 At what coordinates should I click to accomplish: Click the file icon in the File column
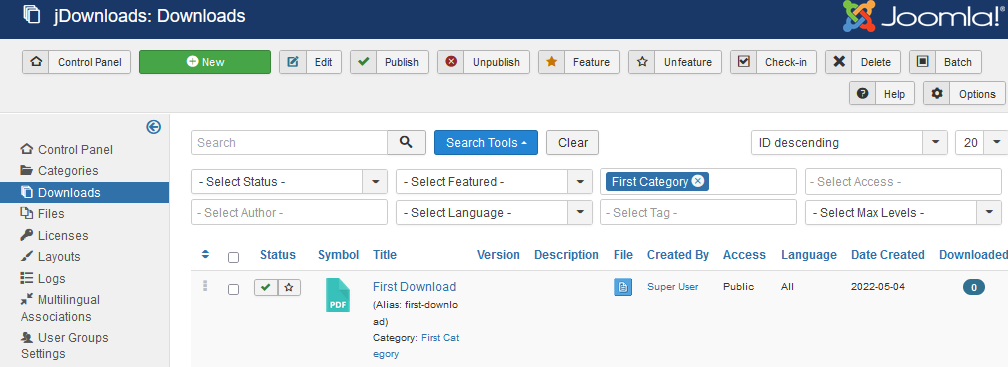click(x=622, y=287)
